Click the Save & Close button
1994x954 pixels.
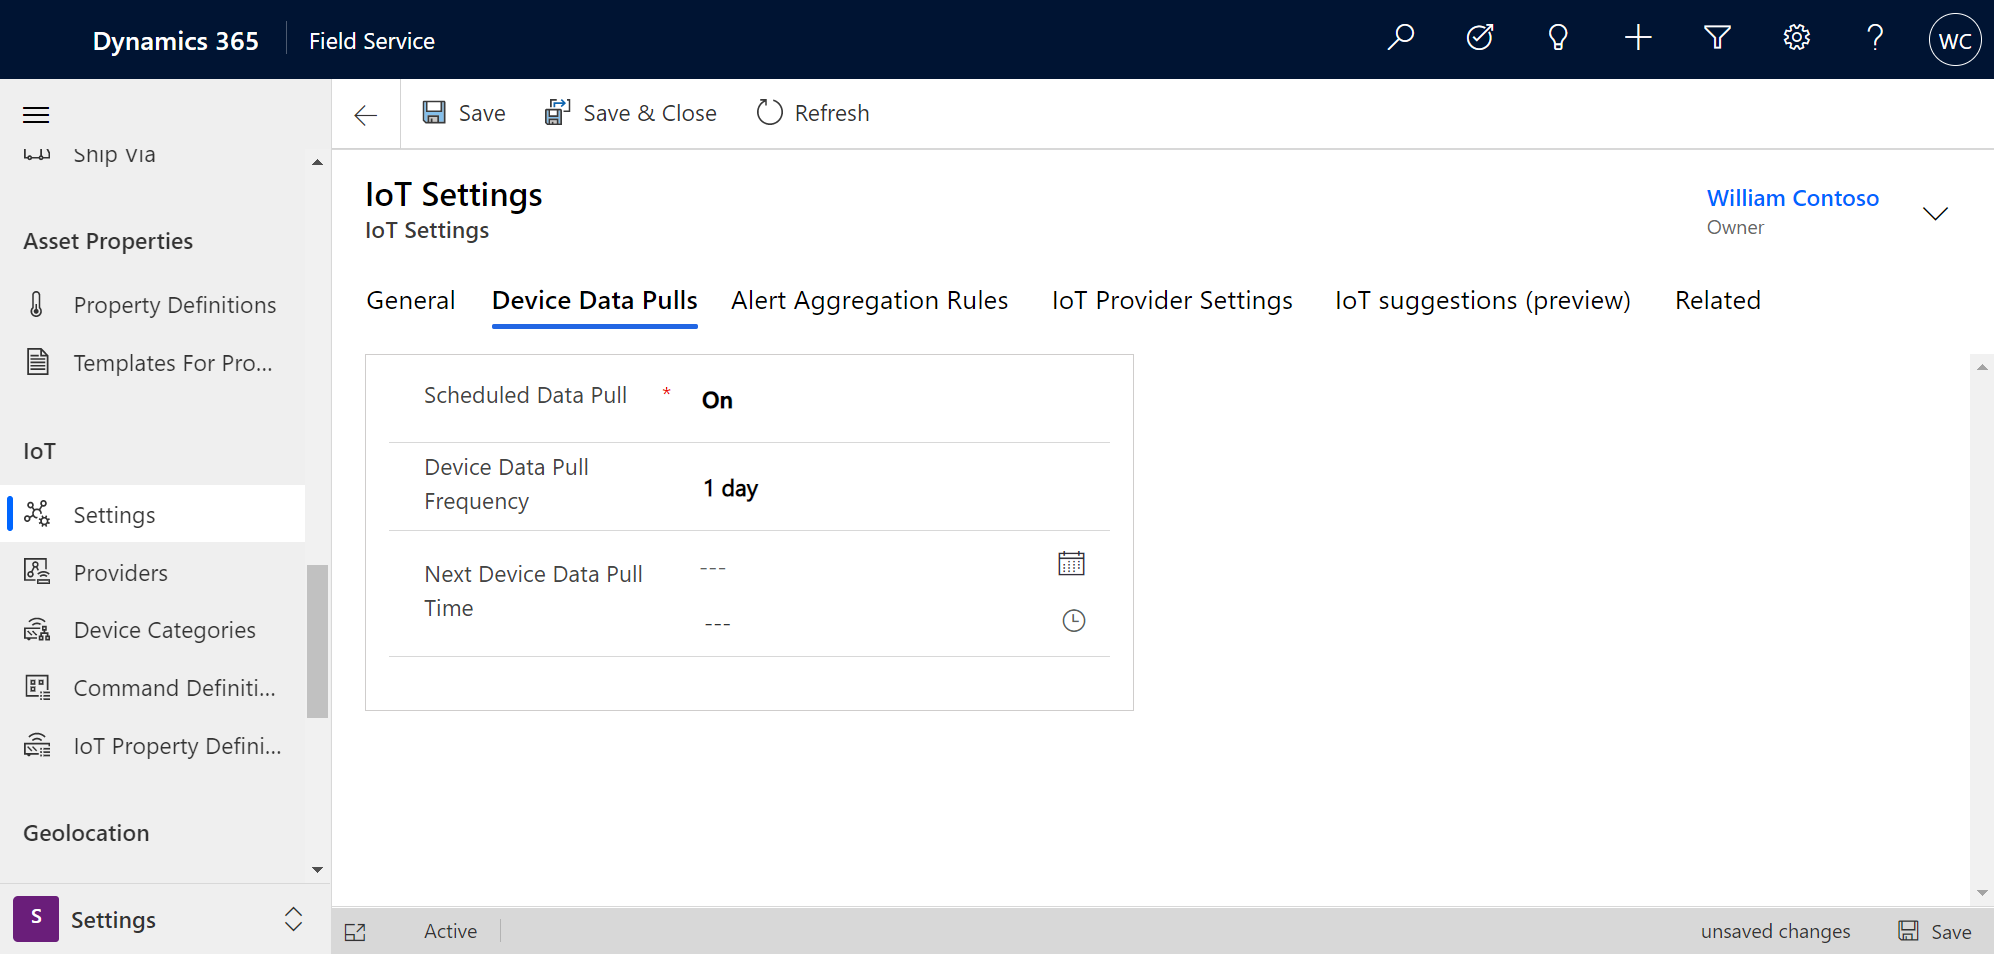pyautogui.click(x=630, y=113)
